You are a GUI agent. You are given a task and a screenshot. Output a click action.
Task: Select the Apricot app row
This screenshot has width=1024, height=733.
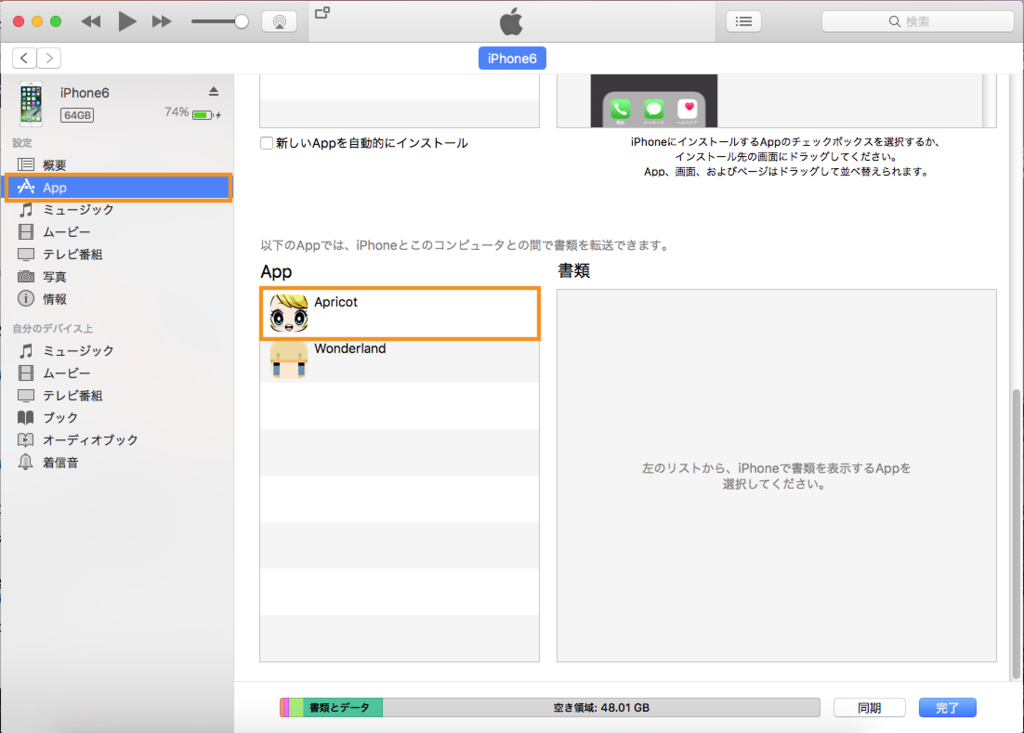pyautogui.click(x=400, y=313)
